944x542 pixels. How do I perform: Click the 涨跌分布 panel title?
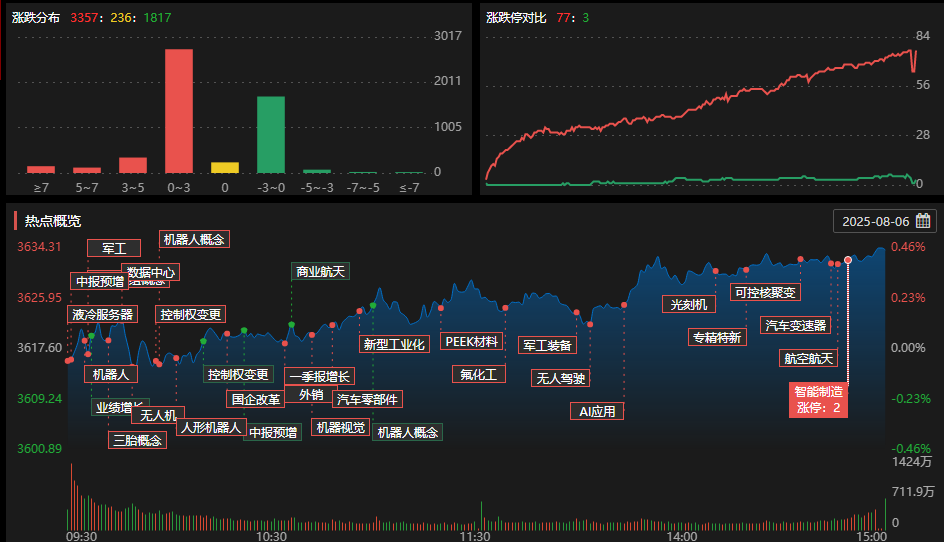point(36,17)
